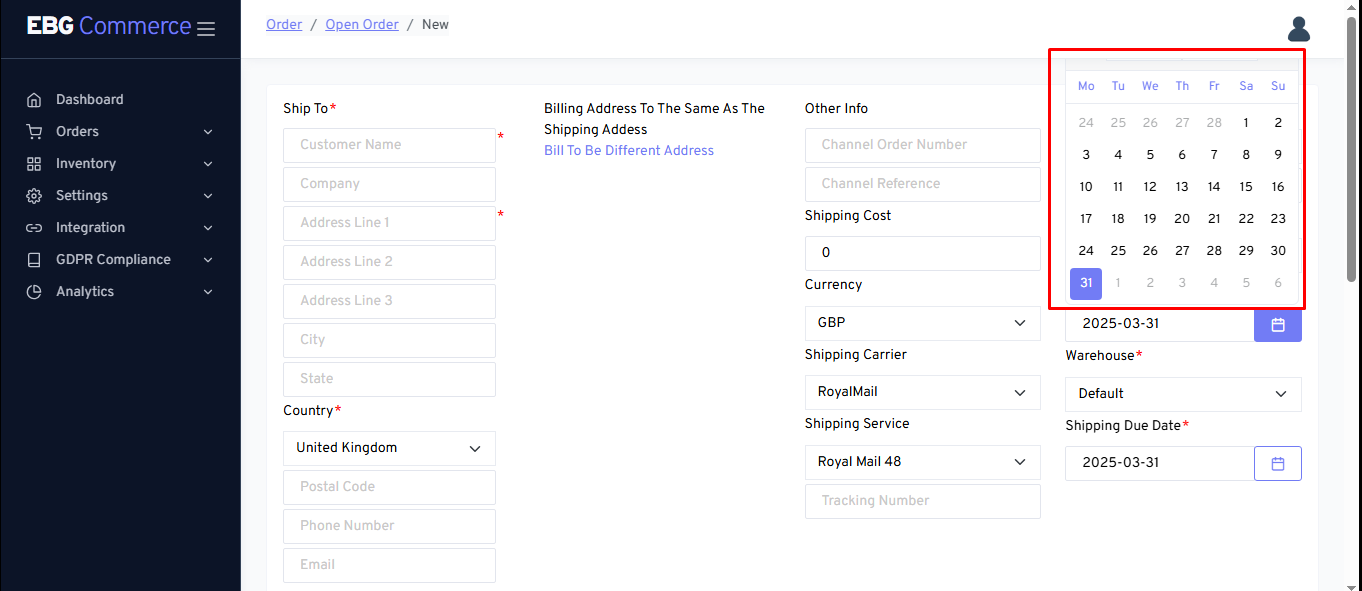Select day 15 in the calendar
The height and width of the screenshot is (591, 1362).
[x=1245, y=187]
